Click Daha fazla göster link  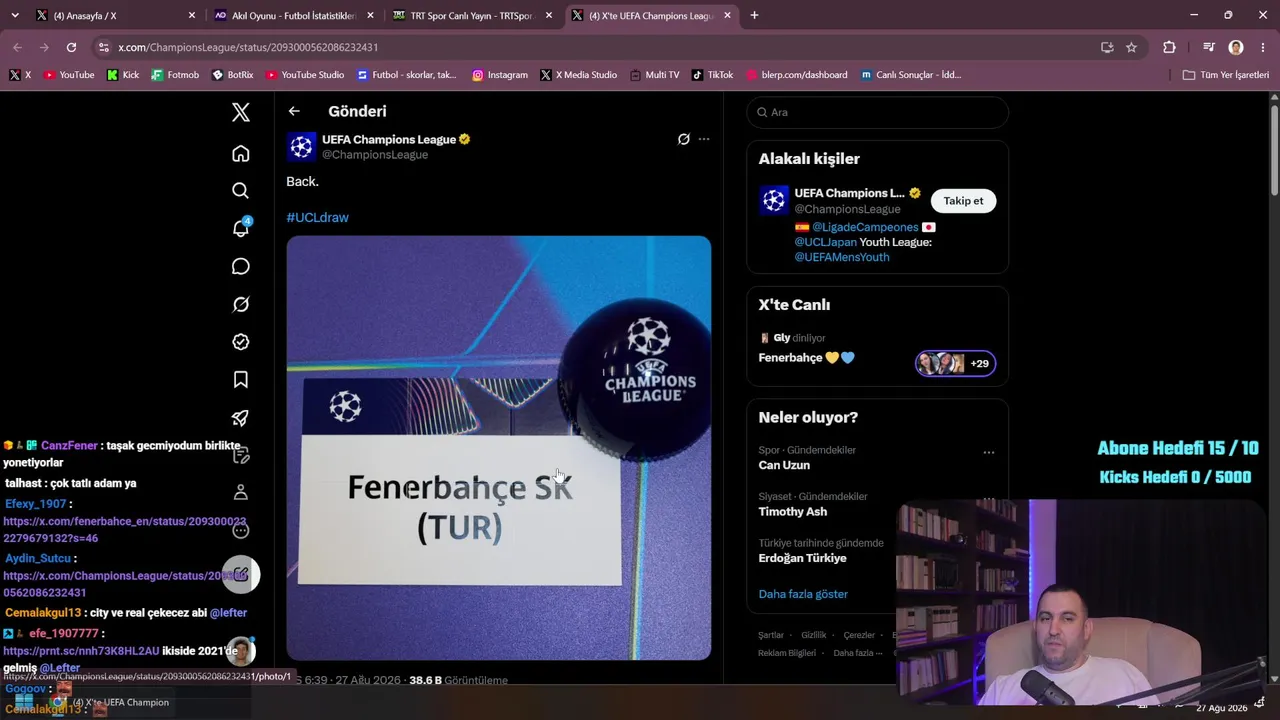point(803,594)
